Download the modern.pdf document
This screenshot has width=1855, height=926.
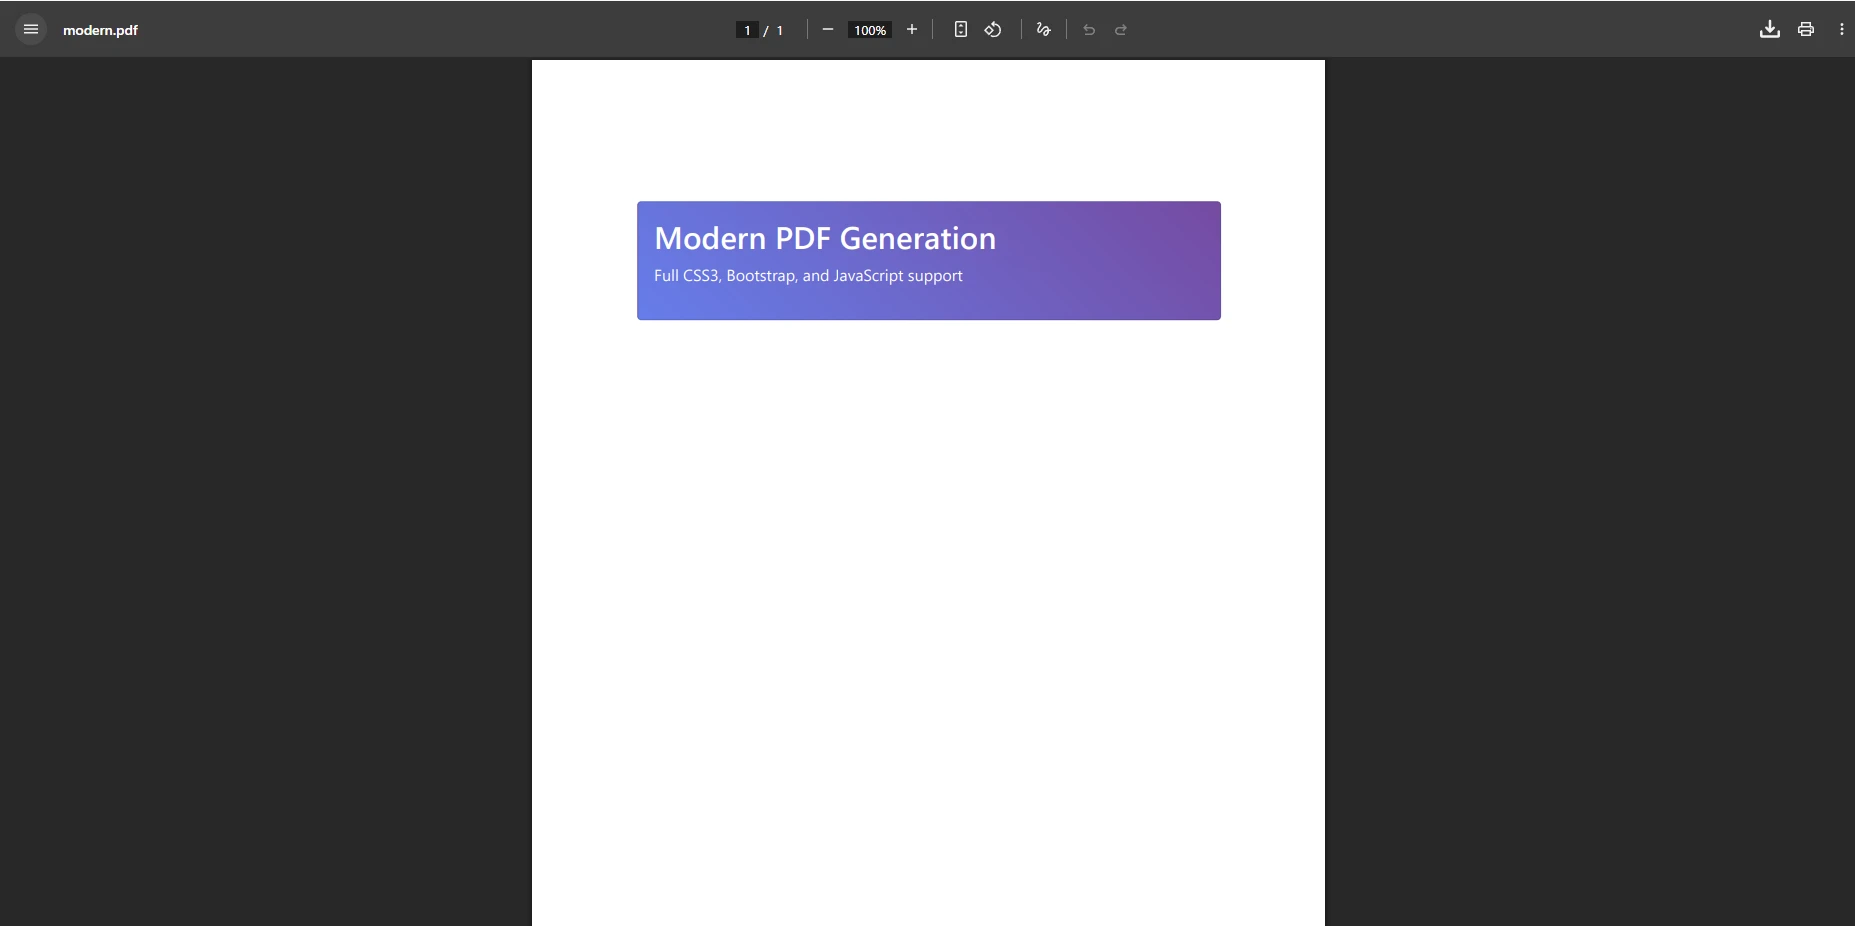[1768, 29]
